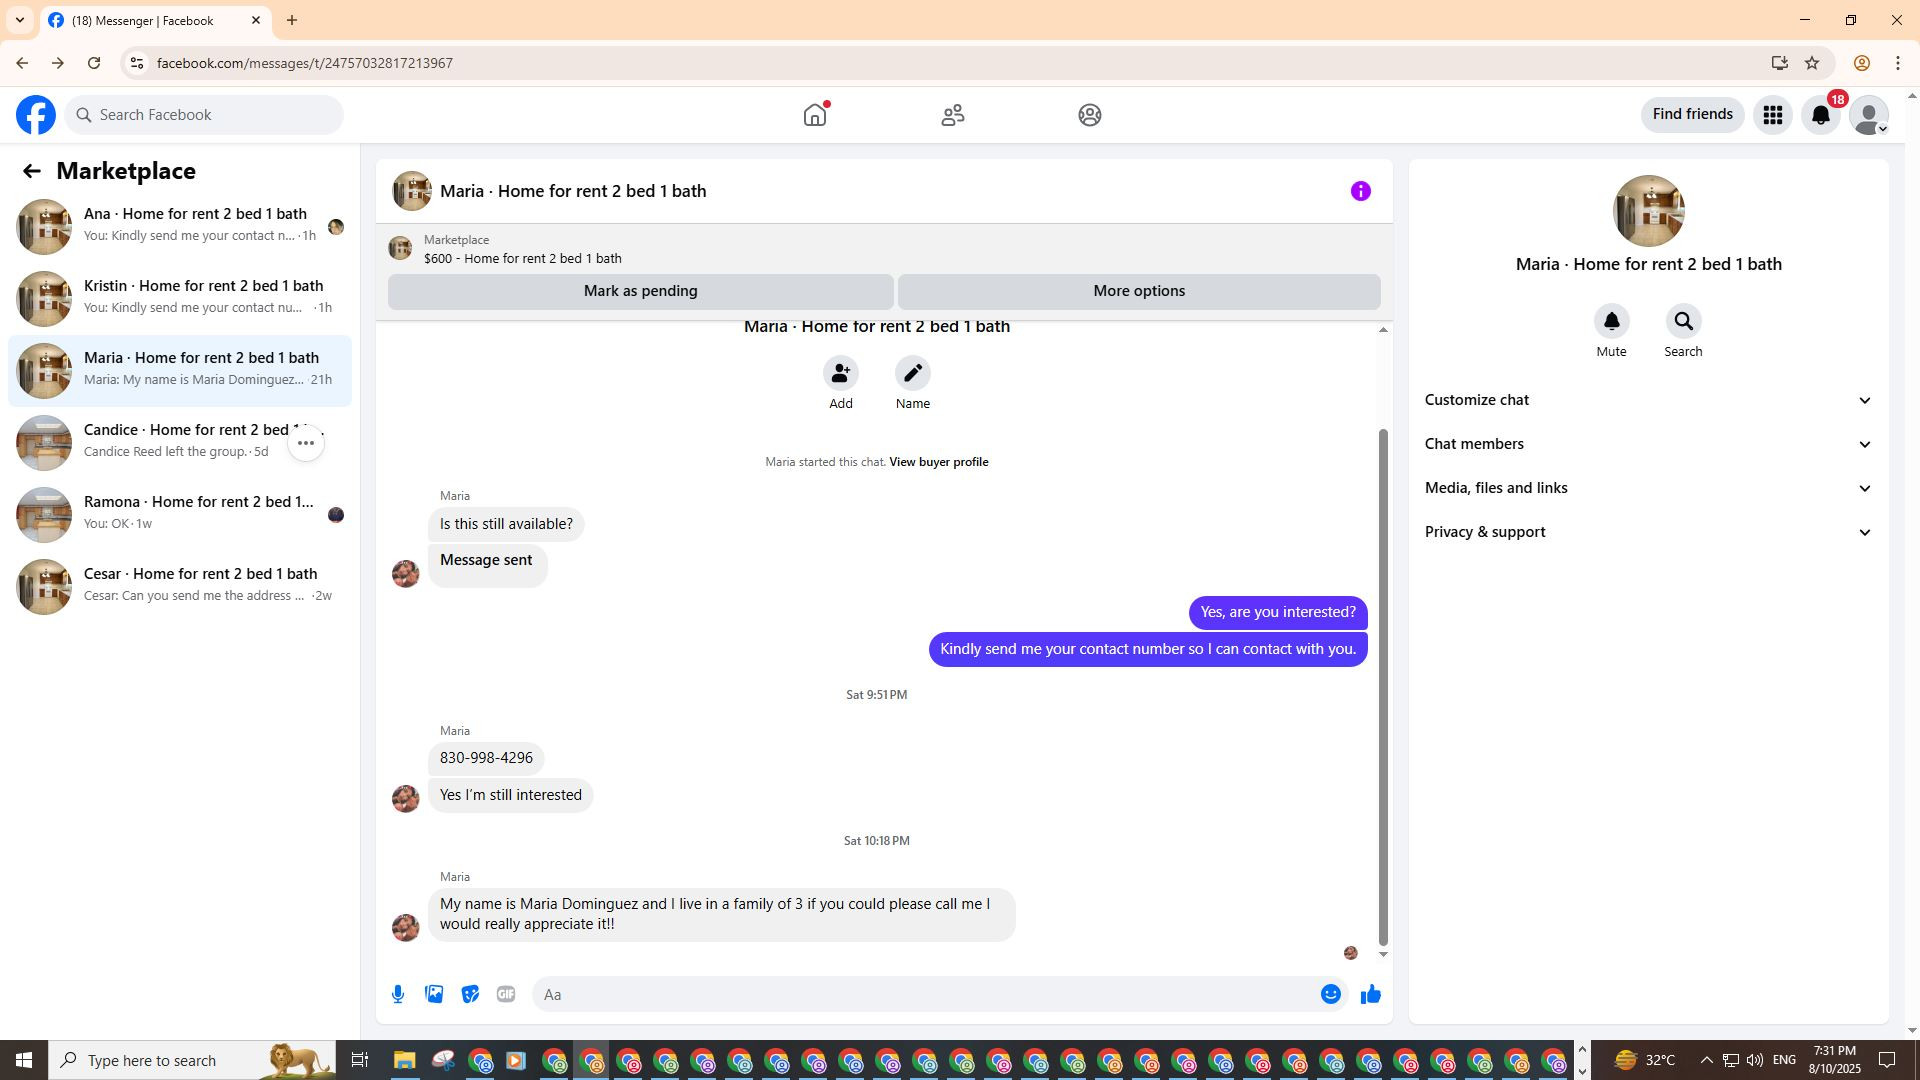The height and width of the screenshot is (1080, 1920).
Task: Send a thumbs-up like
Action: (x=1370, y=994)
